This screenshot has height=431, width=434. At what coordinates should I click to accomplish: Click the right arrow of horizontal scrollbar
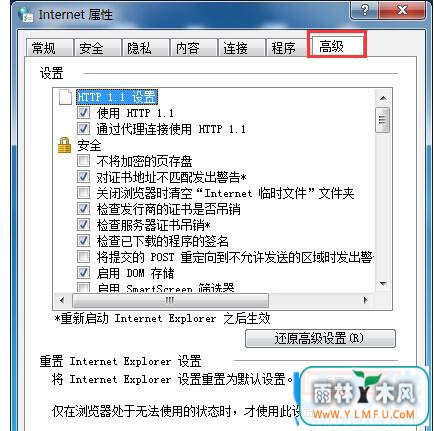[x=365, y=300]
